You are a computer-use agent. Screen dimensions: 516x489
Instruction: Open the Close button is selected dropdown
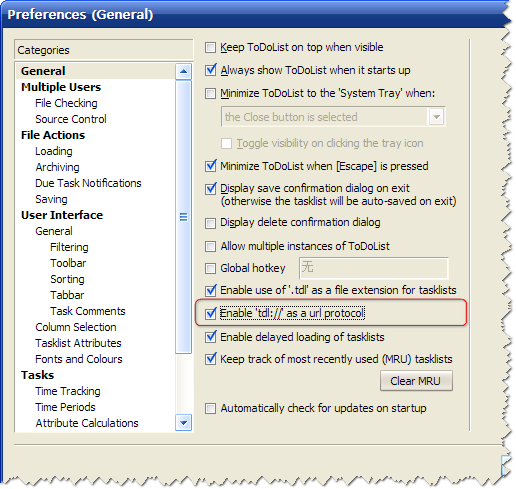click(436, 117)
